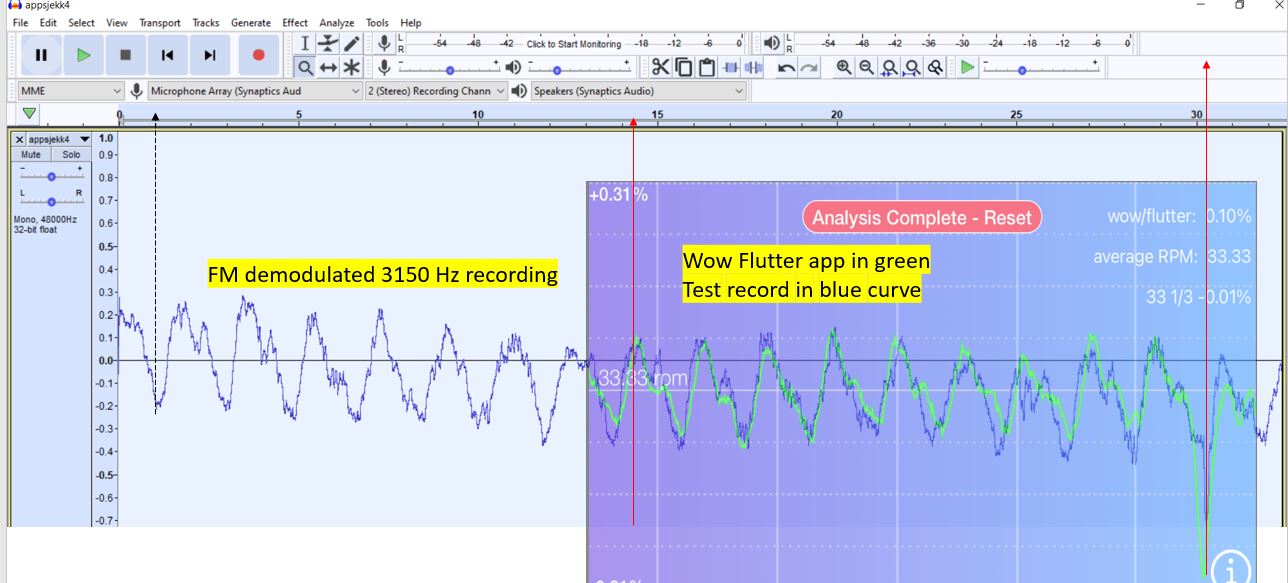This screenshot has width=1288, height=583.
Task: Click the Cut scissors icon
Action: pos(660,67)
